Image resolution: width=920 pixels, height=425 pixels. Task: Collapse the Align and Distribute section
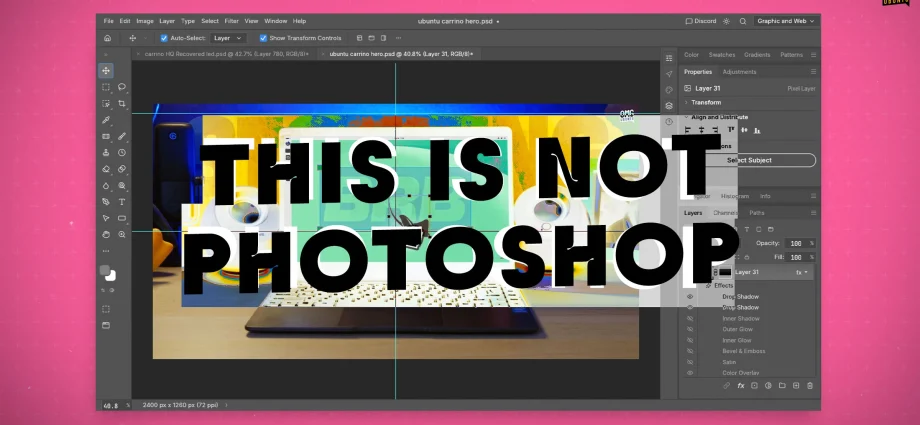coord(686,117)
